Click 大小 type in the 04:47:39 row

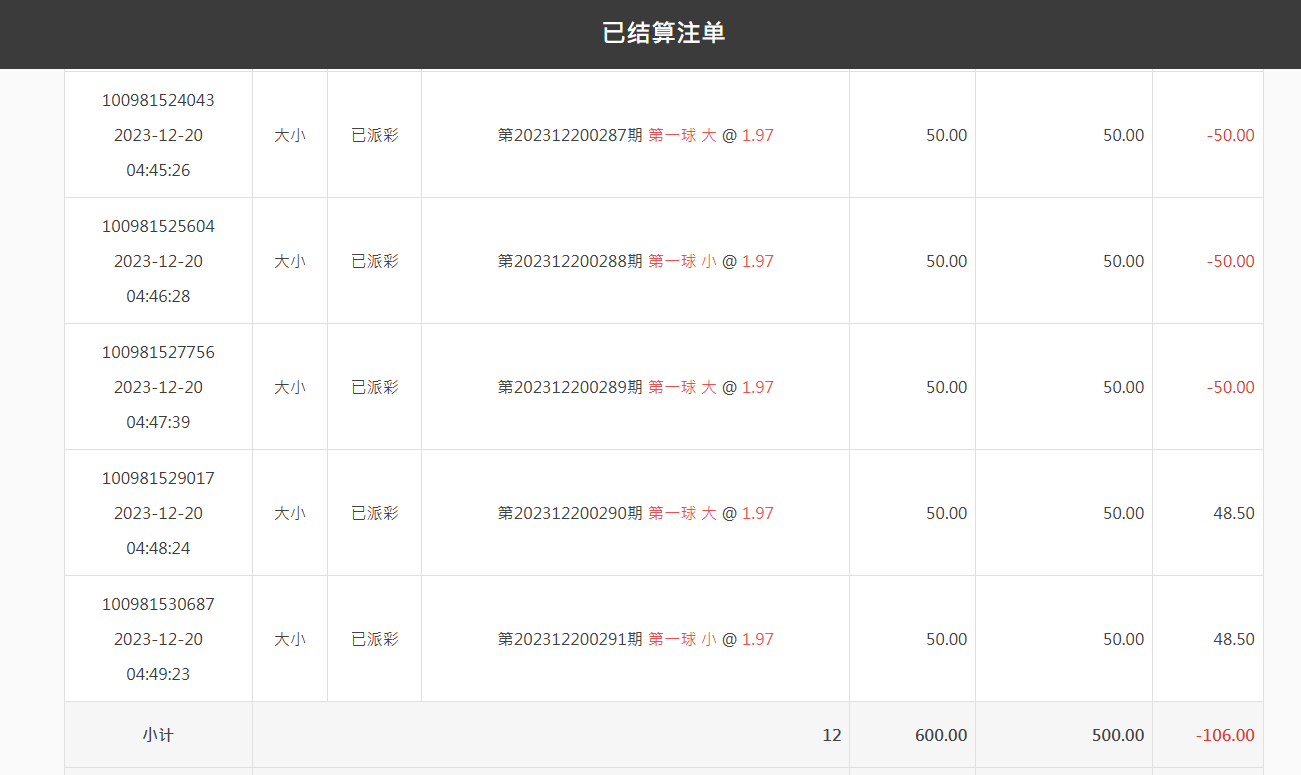tap(290, 387)
